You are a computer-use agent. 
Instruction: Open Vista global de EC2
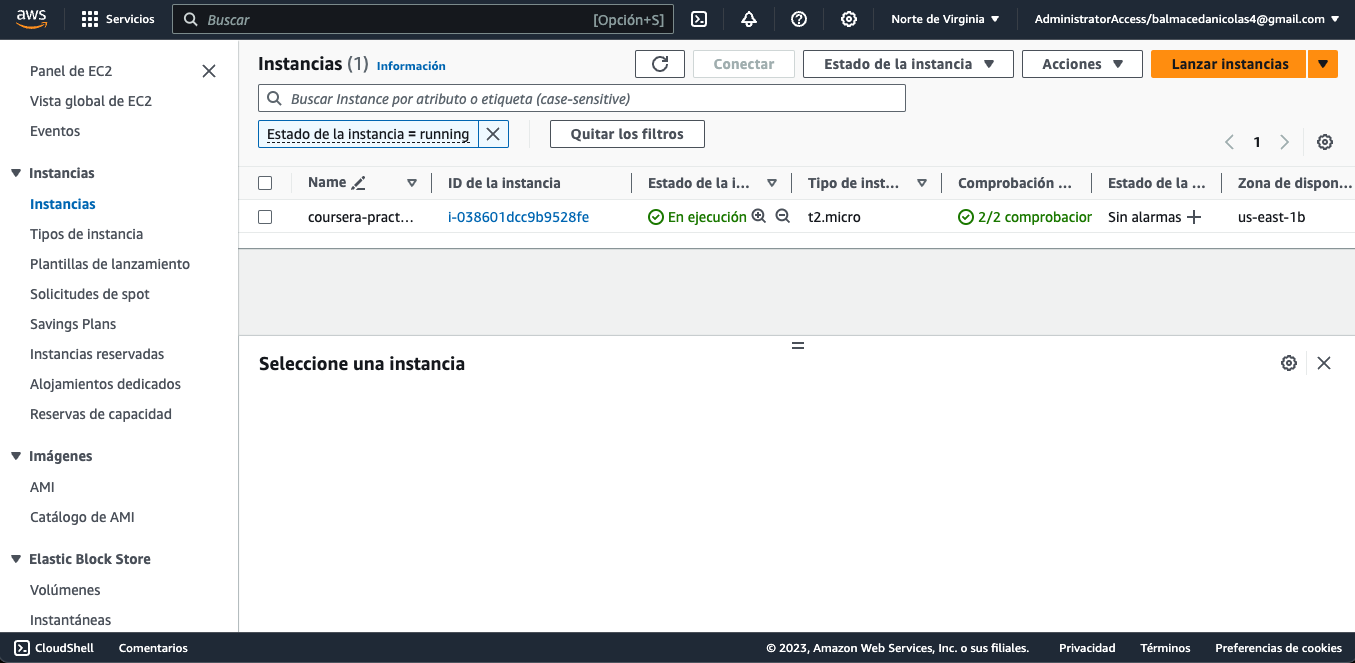pos(91,101)
